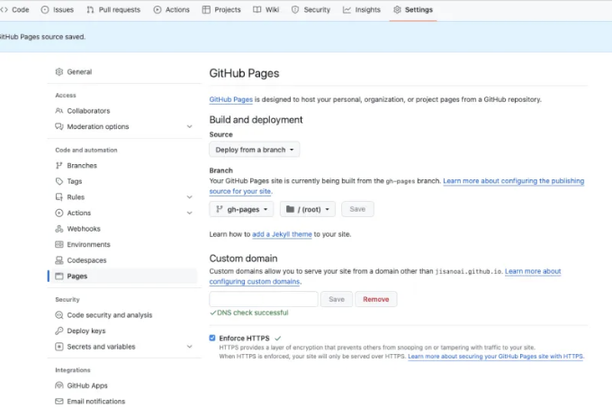Expand Moderation options chevron
Screen dimensions: 612x410
(189, 127)
